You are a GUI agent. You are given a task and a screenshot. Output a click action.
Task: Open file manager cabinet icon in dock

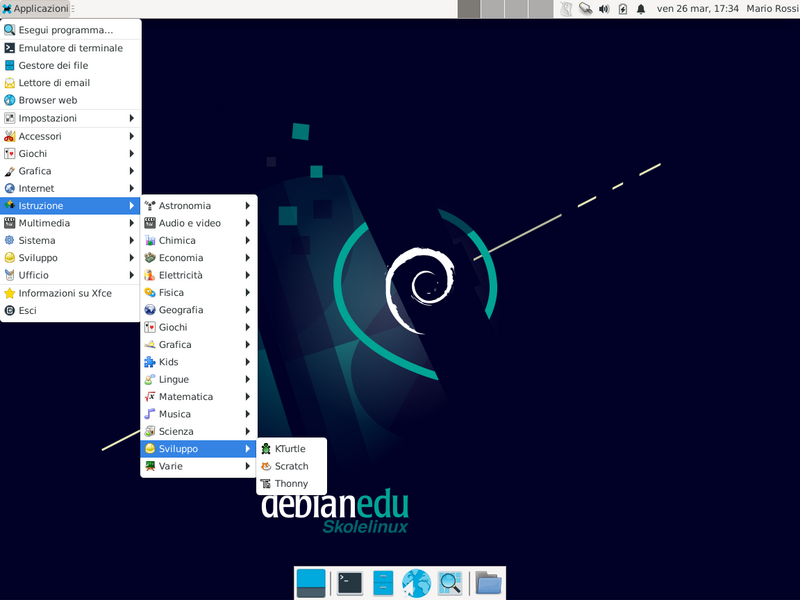tap(383, 583)
